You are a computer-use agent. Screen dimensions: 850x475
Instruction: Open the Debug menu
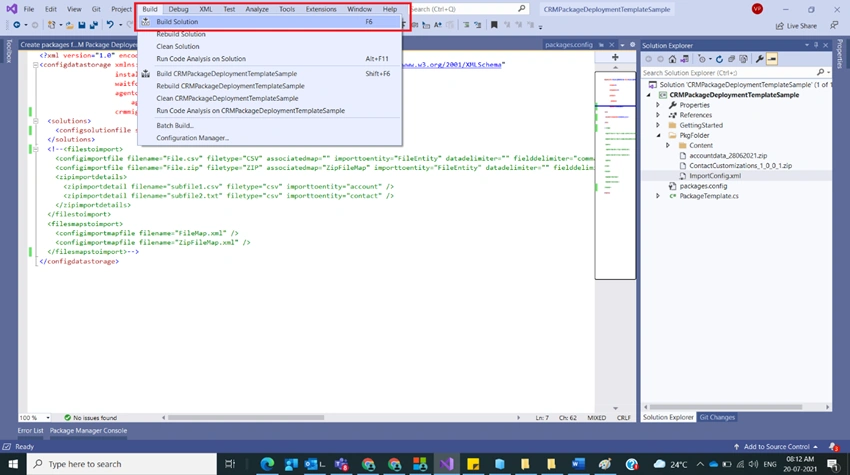[178, 9]
